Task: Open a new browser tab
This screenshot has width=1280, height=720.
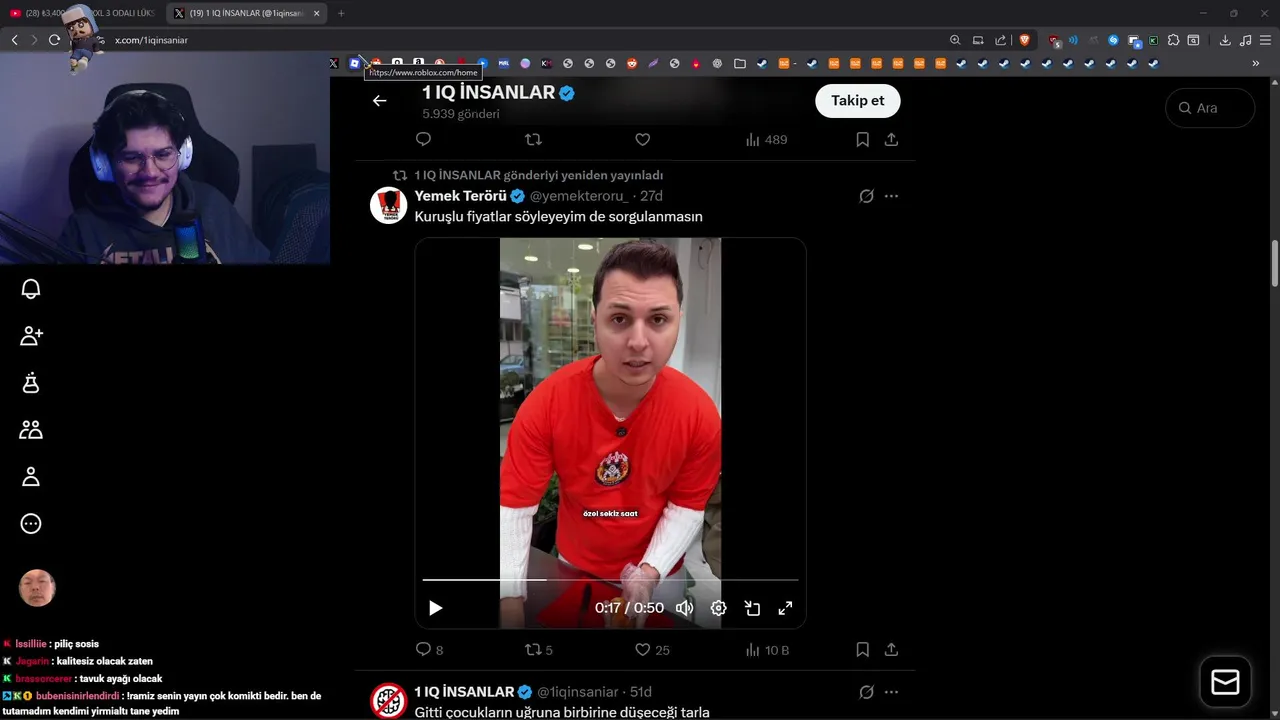Action: [341, 13]
